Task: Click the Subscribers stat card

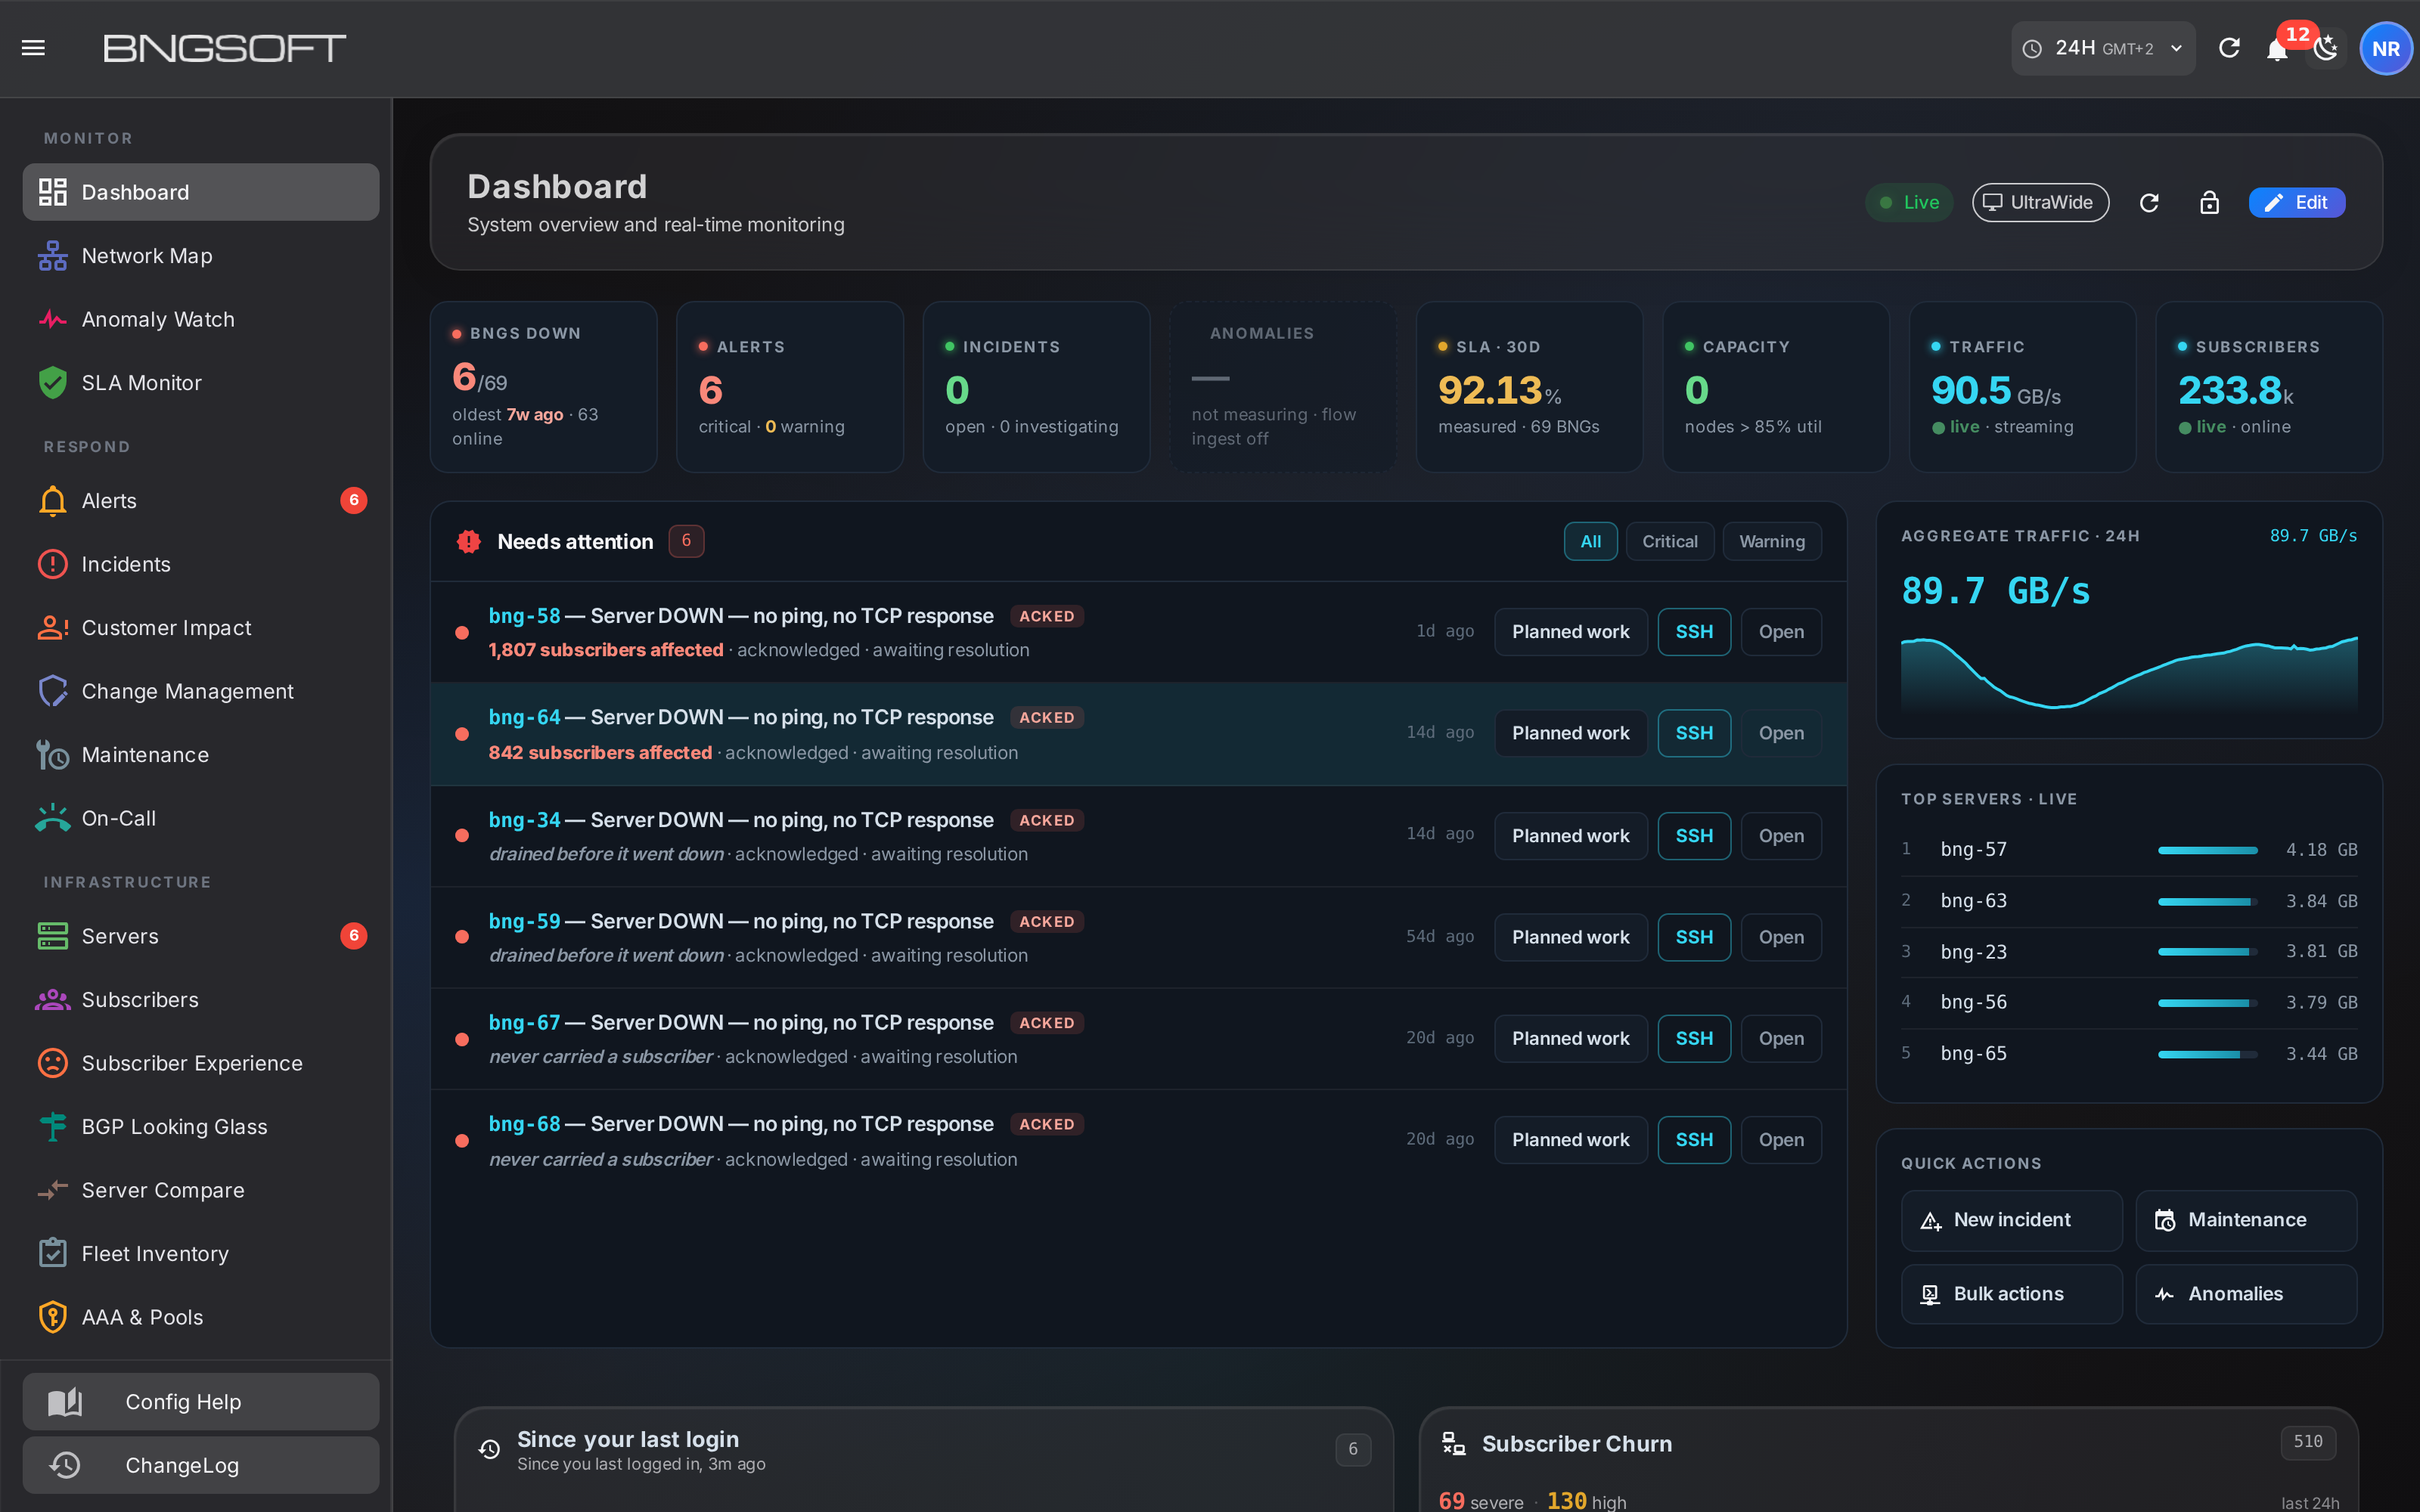Action: [2269, 387]
